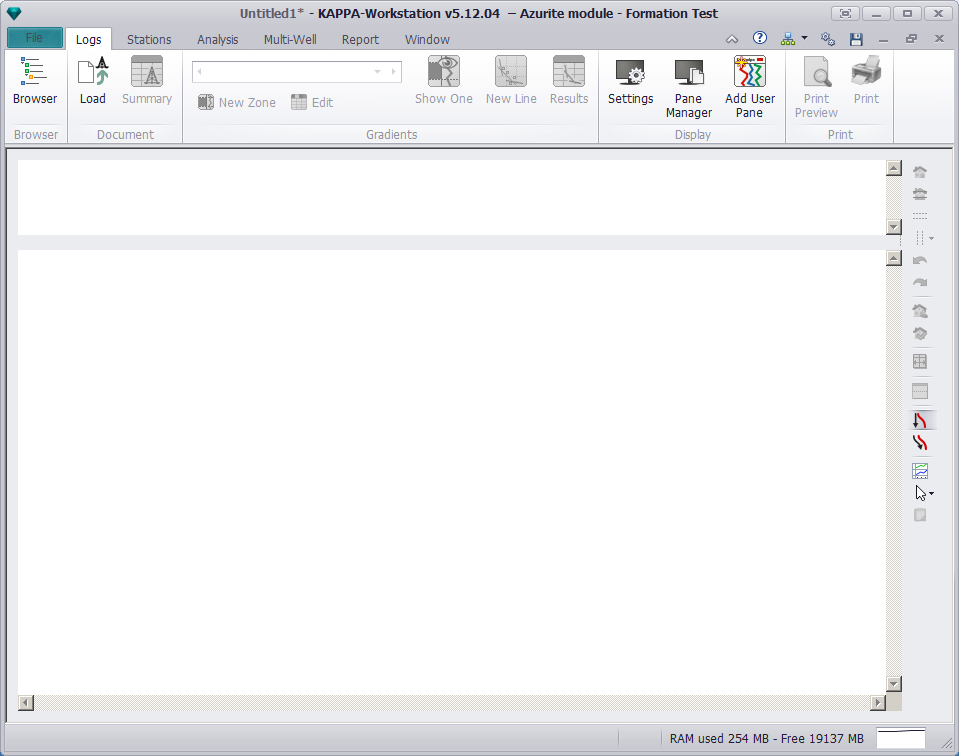Open the Window tab

[427, 39]
